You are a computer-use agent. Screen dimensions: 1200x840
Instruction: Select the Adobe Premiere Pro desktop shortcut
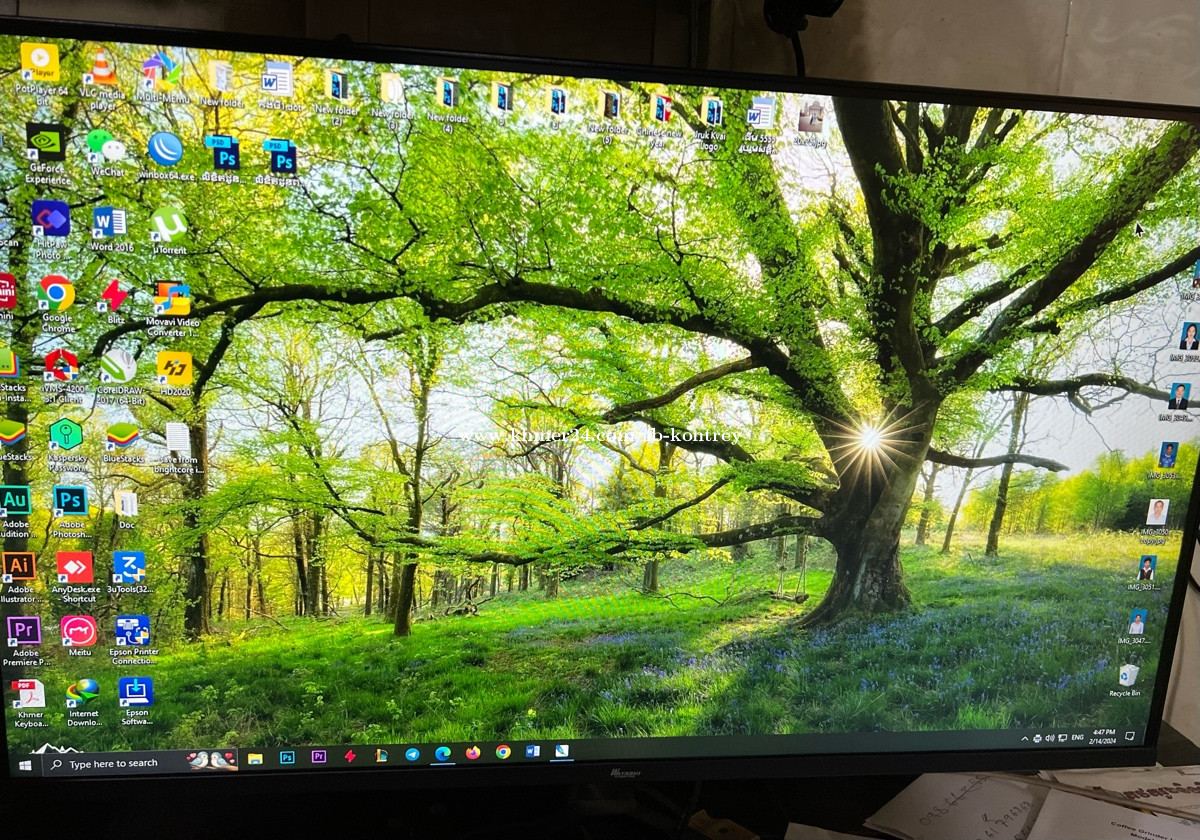pyautogui.click(x=25, y=641)
